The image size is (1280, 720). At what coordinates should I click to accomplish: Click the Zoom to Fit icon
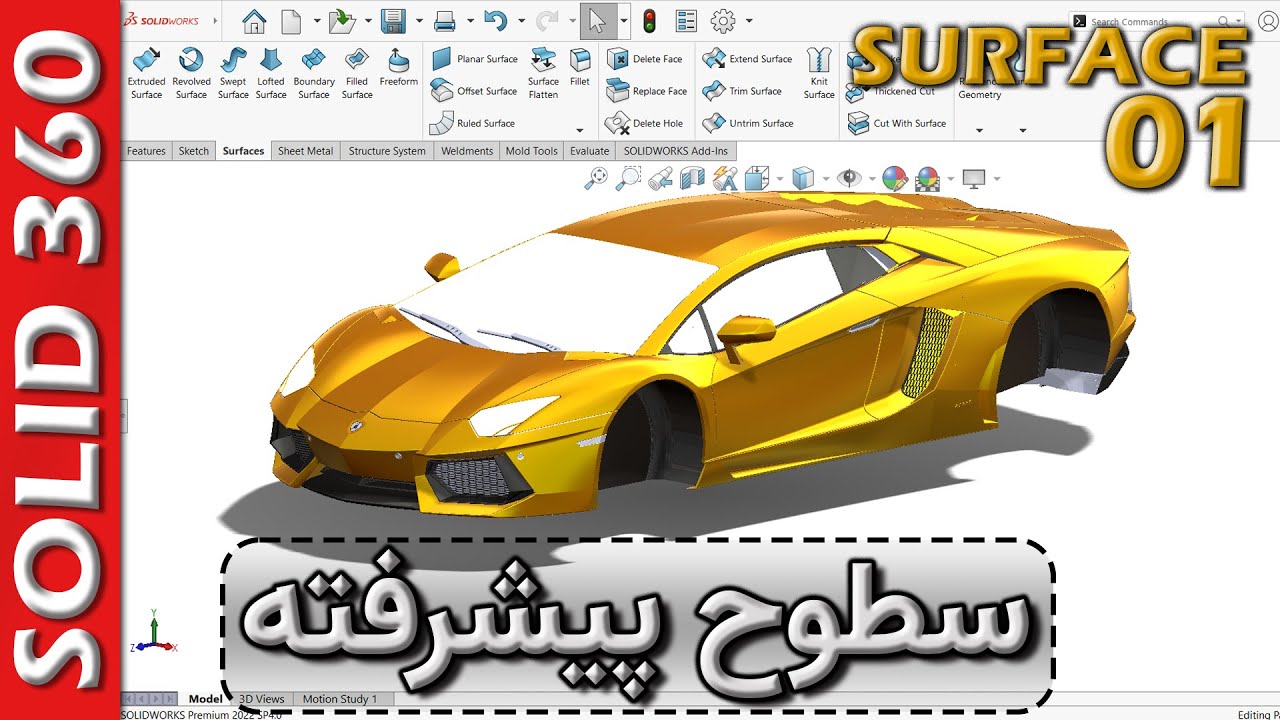click(x=596, y=179)
